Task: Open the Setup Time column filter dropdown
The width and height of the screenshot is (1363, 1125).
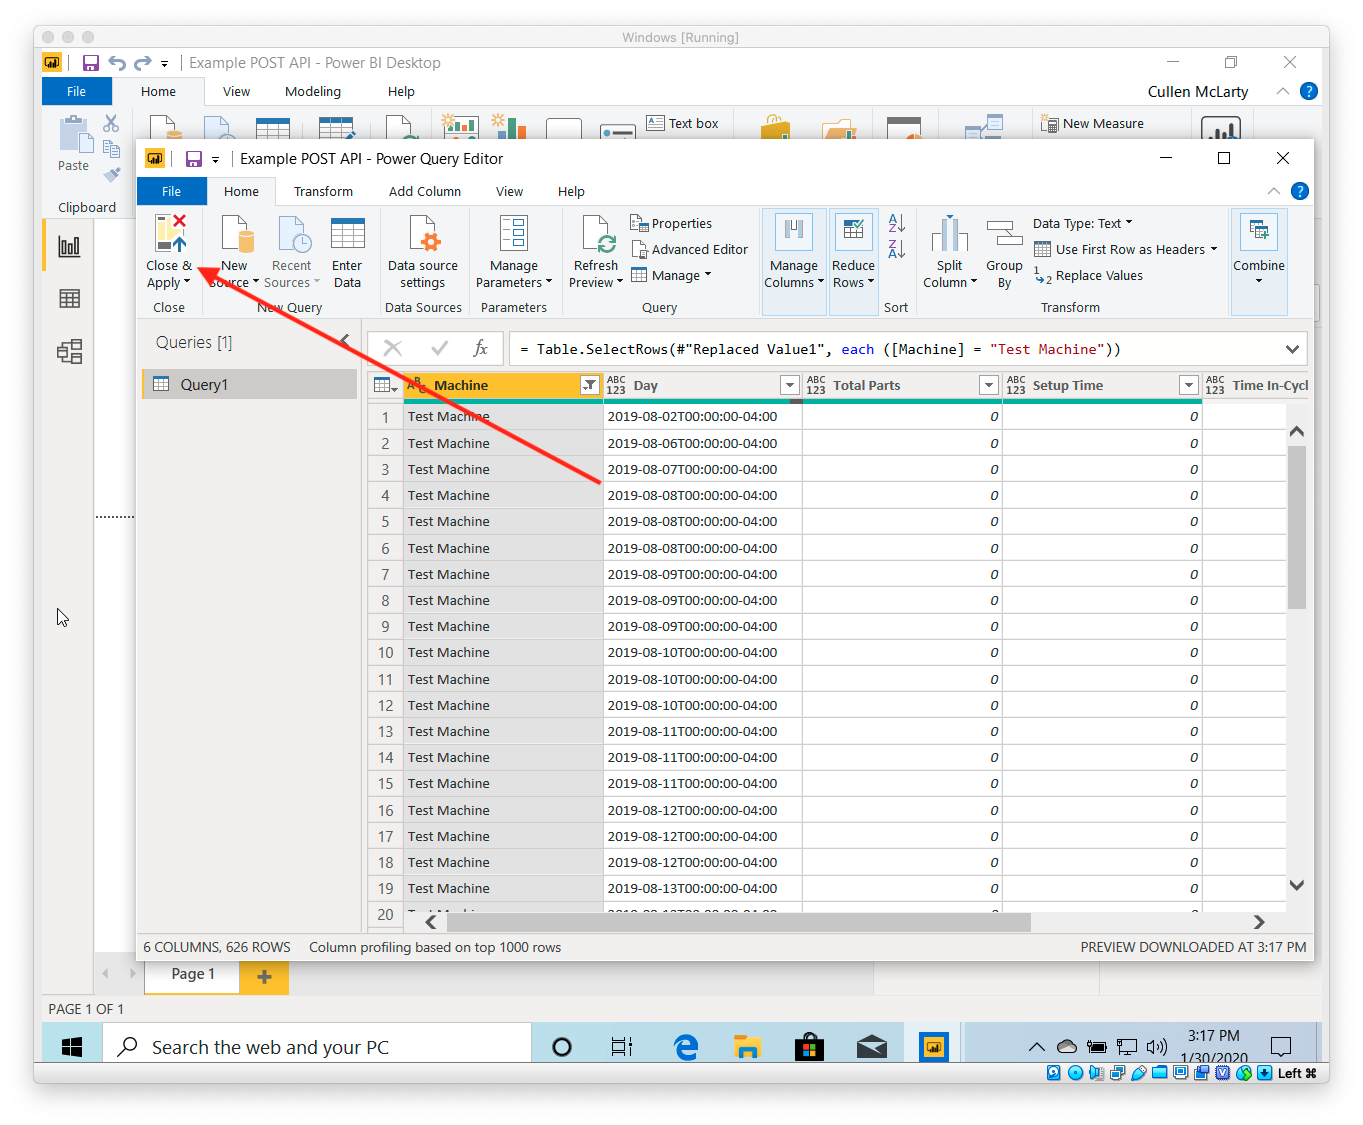Action: pyautogui.click(x=1188, y=385)
